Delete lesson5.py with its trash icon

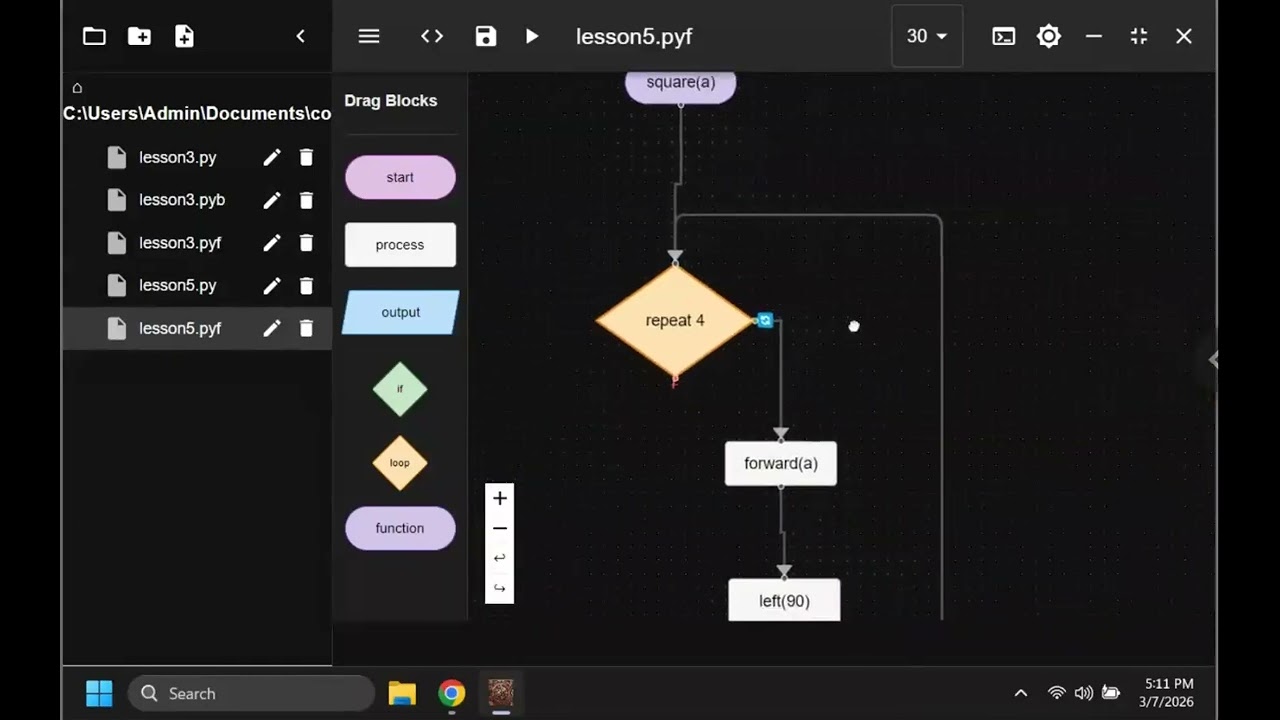tap(306, 285)
